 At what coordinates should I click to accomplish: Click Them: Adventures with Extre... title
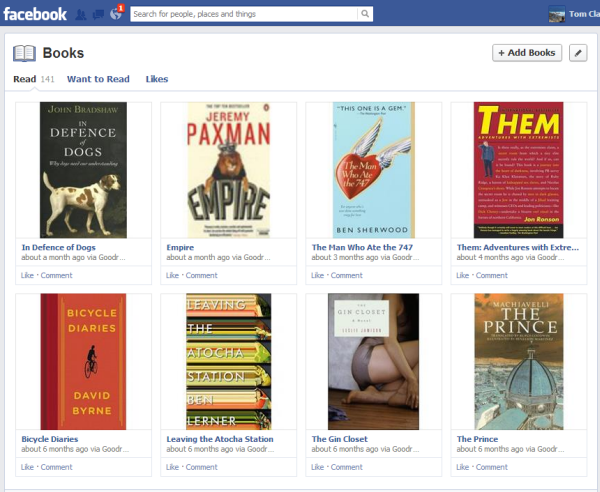tap(518, 248)
